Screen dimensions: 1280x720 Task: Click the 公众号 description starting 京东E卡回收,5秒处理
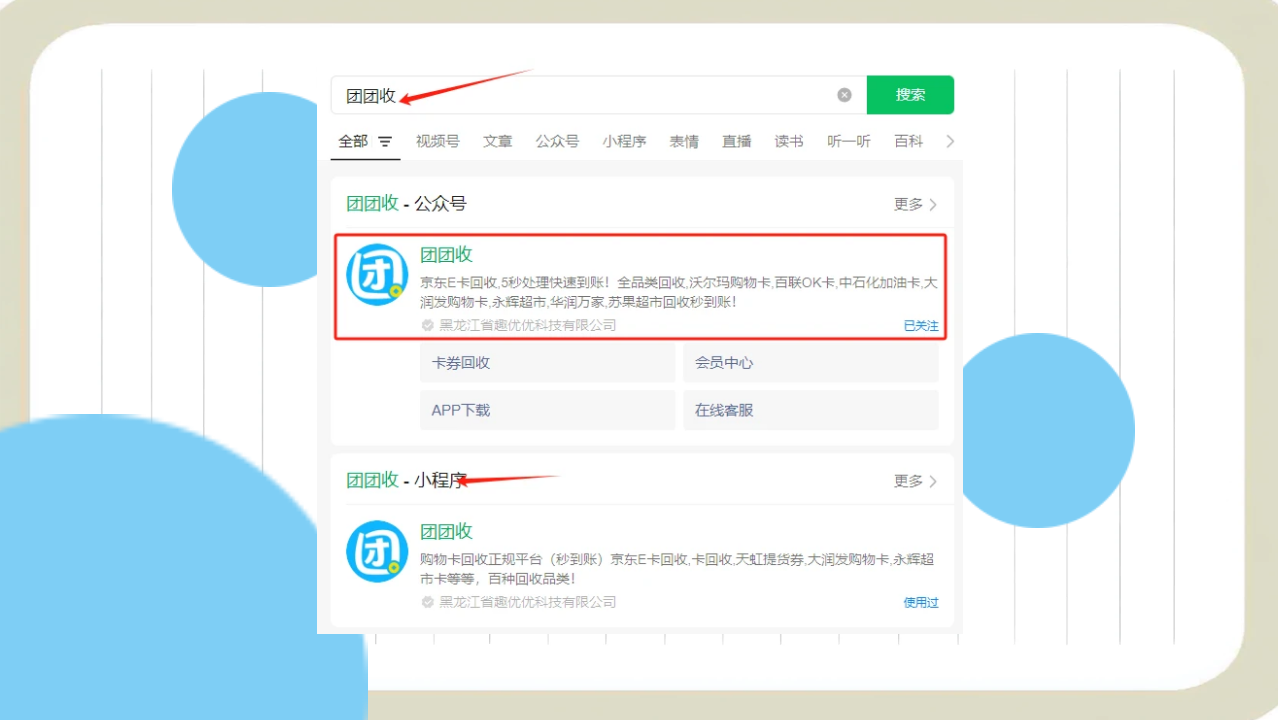[x=679, y=292]
